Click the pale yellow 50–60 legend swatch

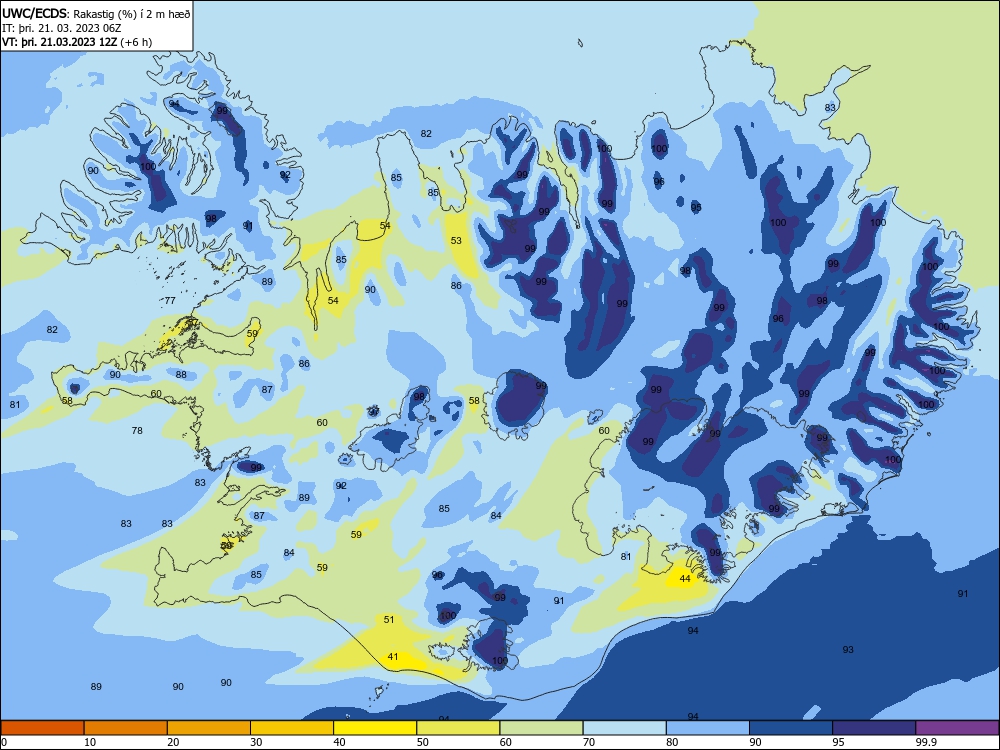click(458, 728)
